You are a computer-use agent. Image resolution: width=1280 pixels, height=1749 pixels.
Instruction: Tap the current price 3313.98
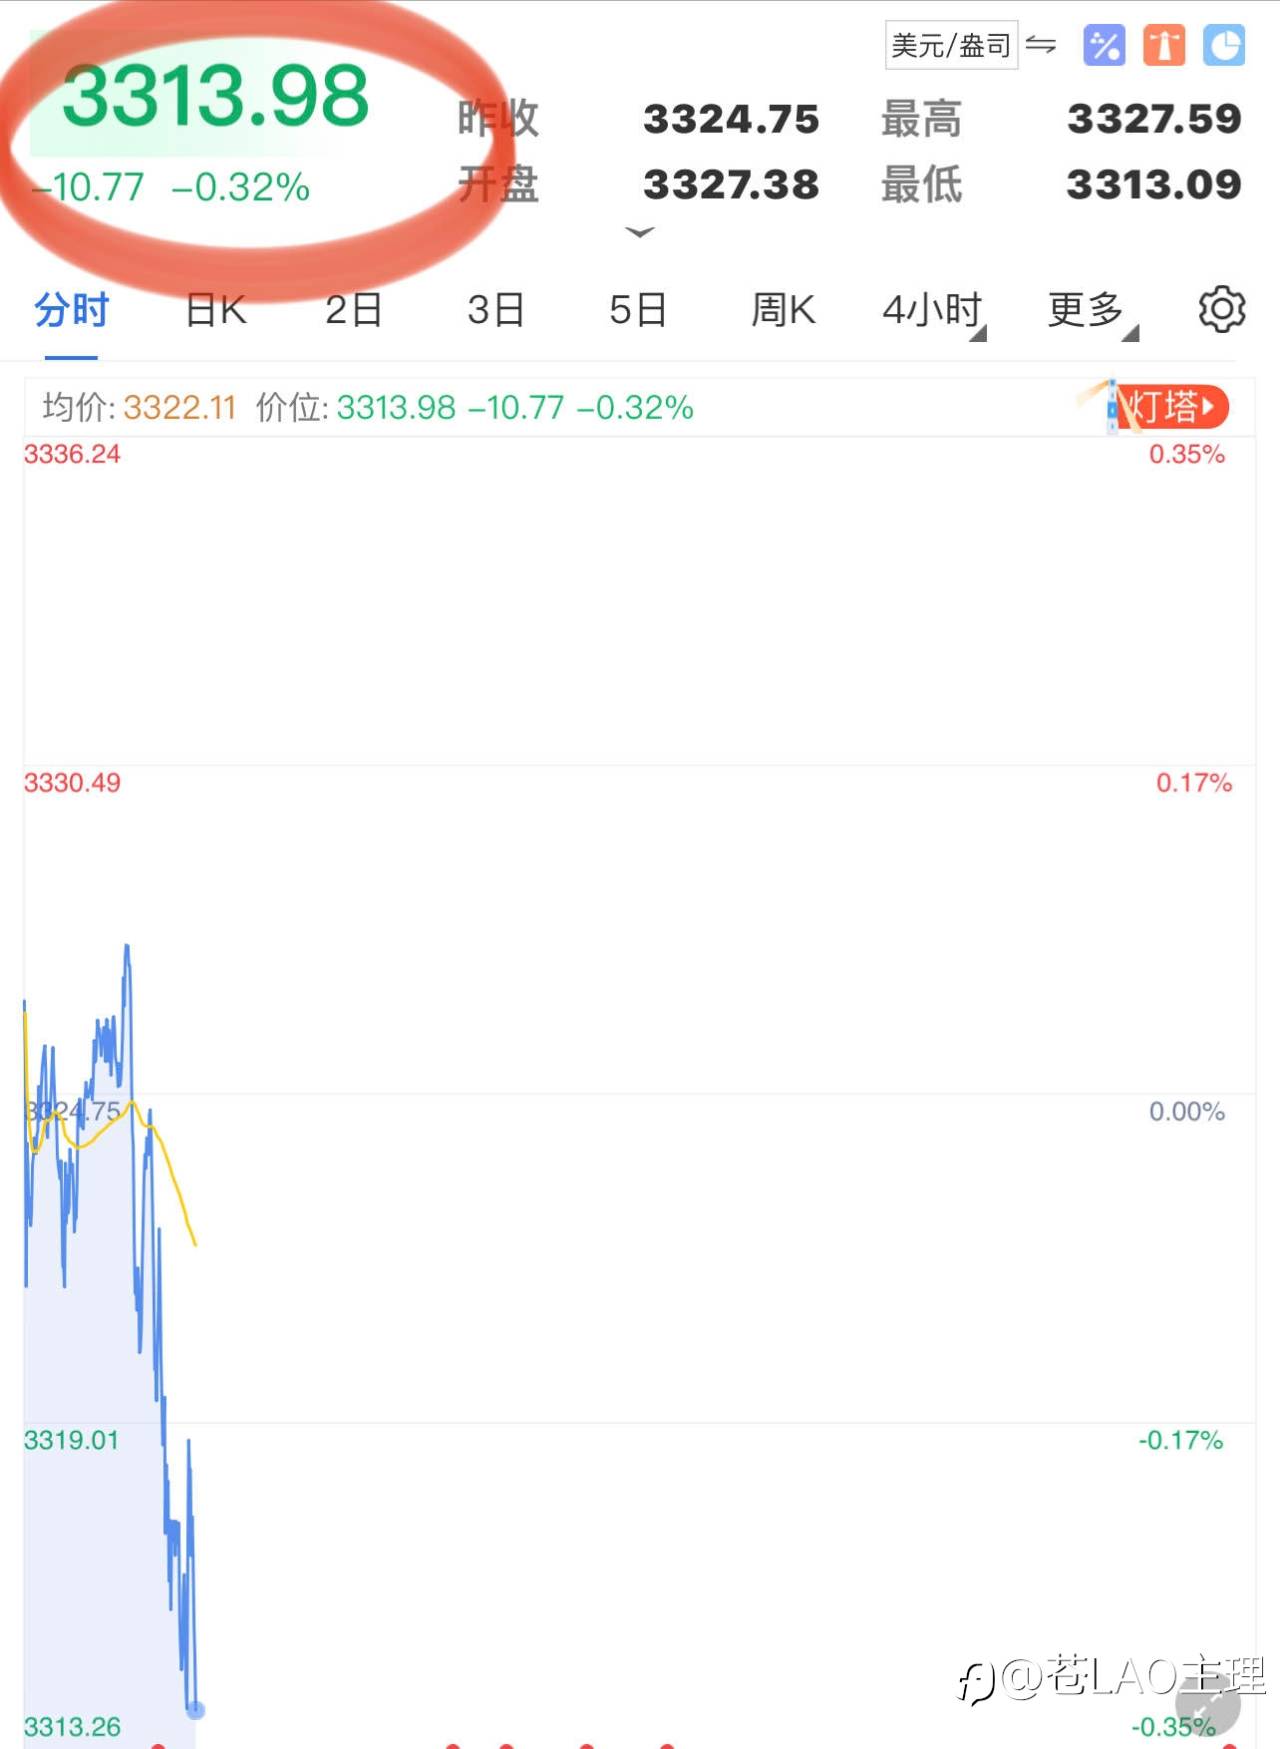215,96
